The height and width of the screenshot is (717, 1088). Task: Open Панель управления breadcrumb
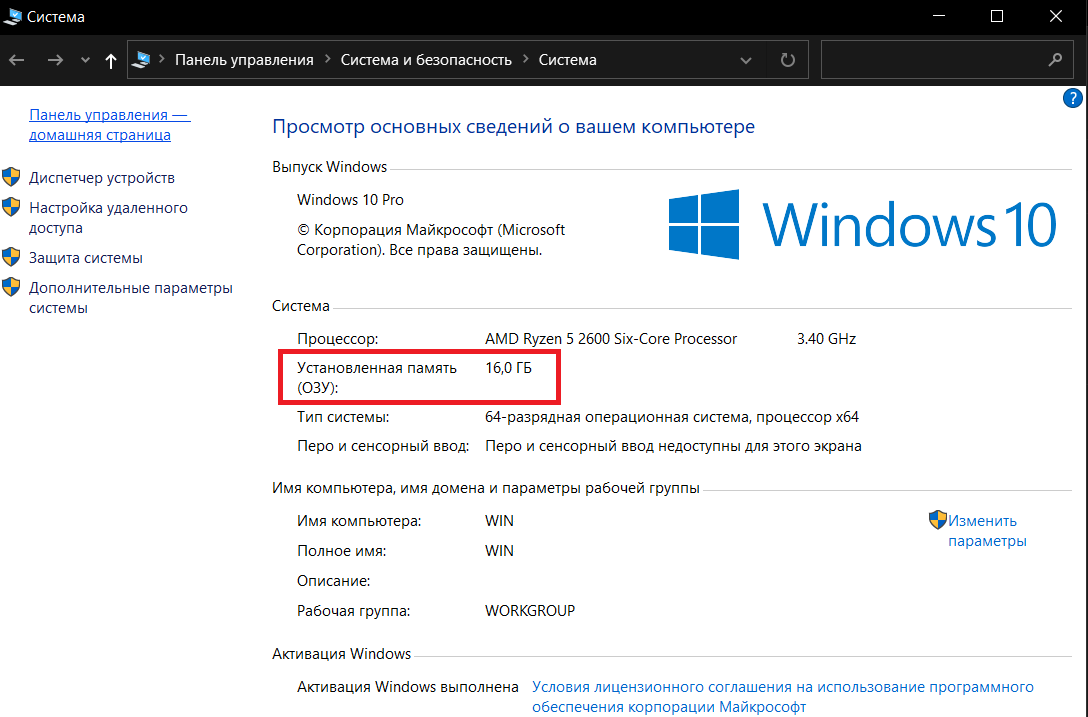pos(244,60)
